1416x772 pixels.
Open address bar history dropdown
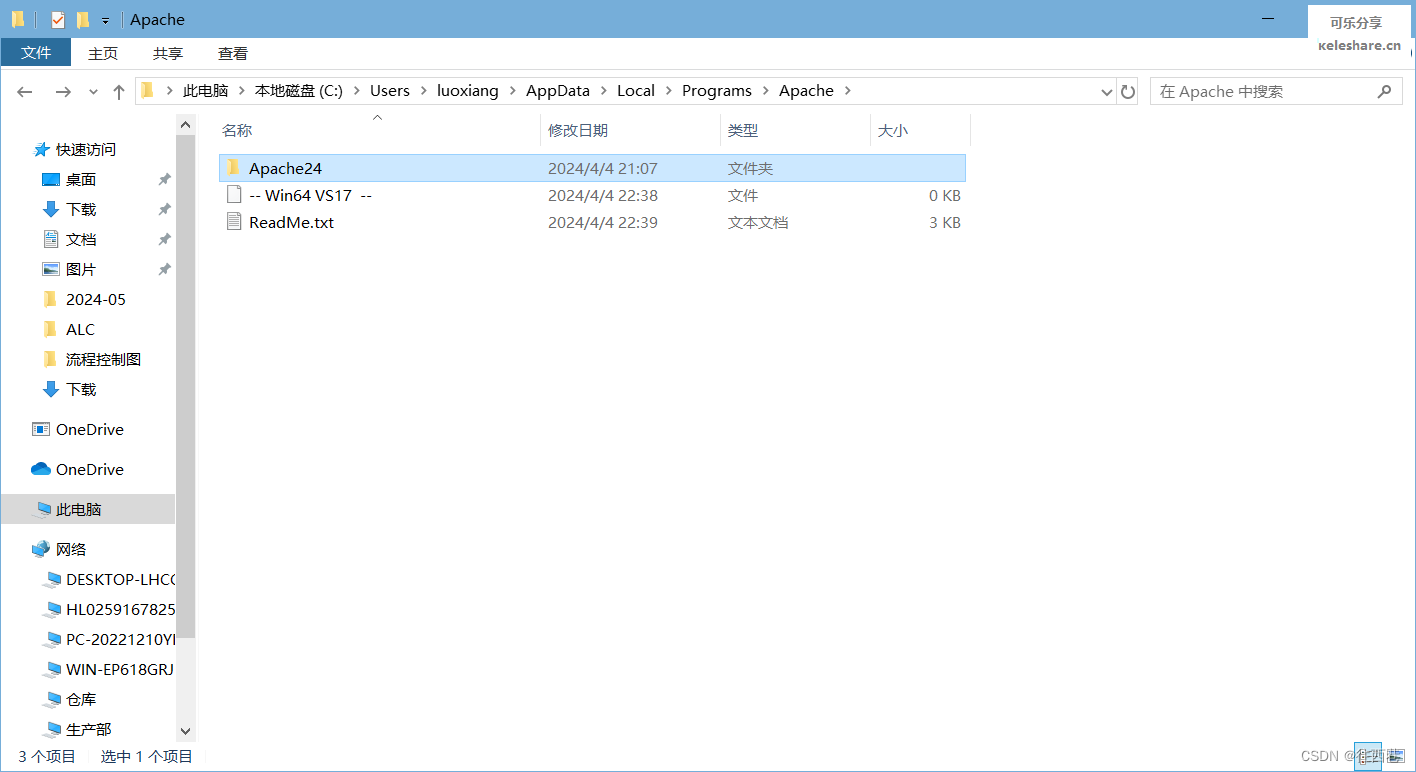coord(1106,92)
